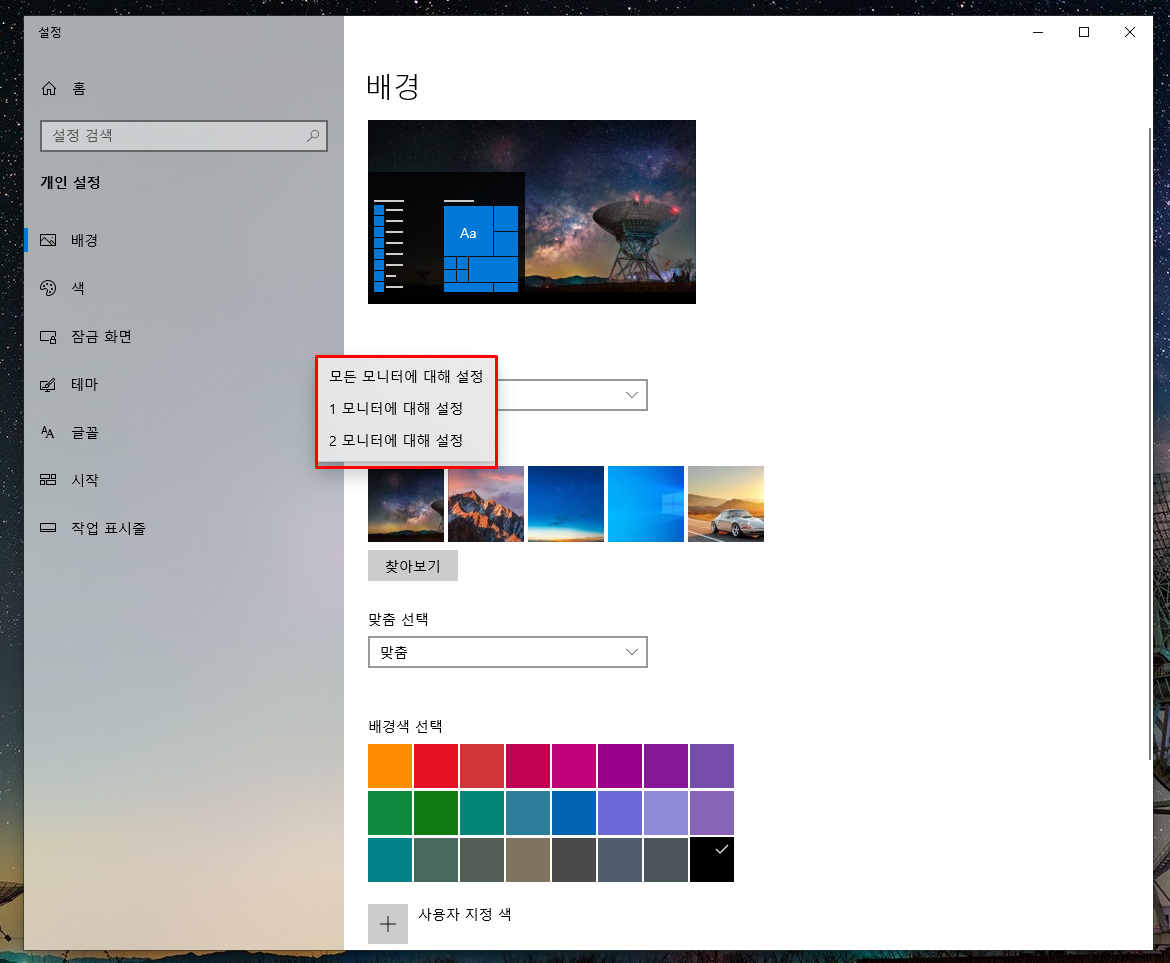Click the 색 palette icon
Image resolution: width=1170 pixels, height=963 pixels.
[x=48, y=288]
